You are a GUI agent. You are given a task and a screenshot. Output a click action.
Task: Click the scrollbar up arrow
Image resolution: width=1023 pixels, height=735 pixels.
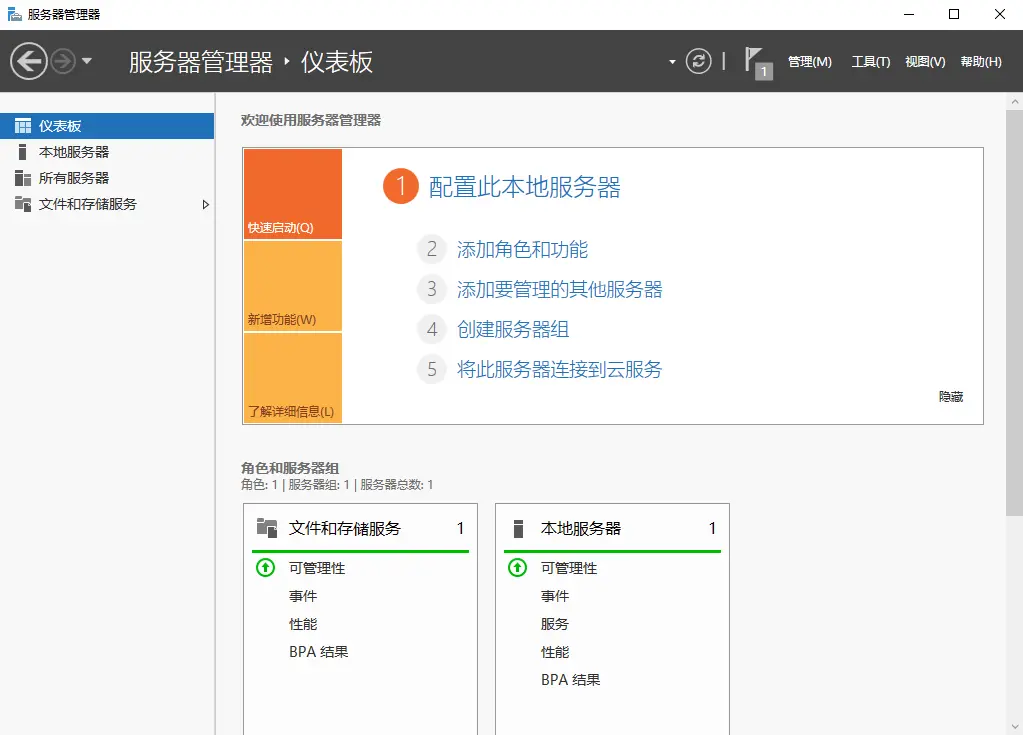(1015, 102)
